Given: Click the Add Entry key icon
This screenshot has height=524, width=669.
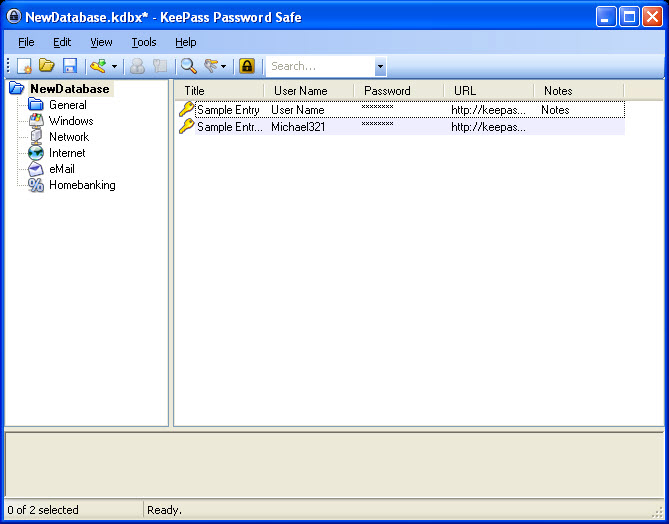Looking at the screenshot, I should (x=98, y=66).
